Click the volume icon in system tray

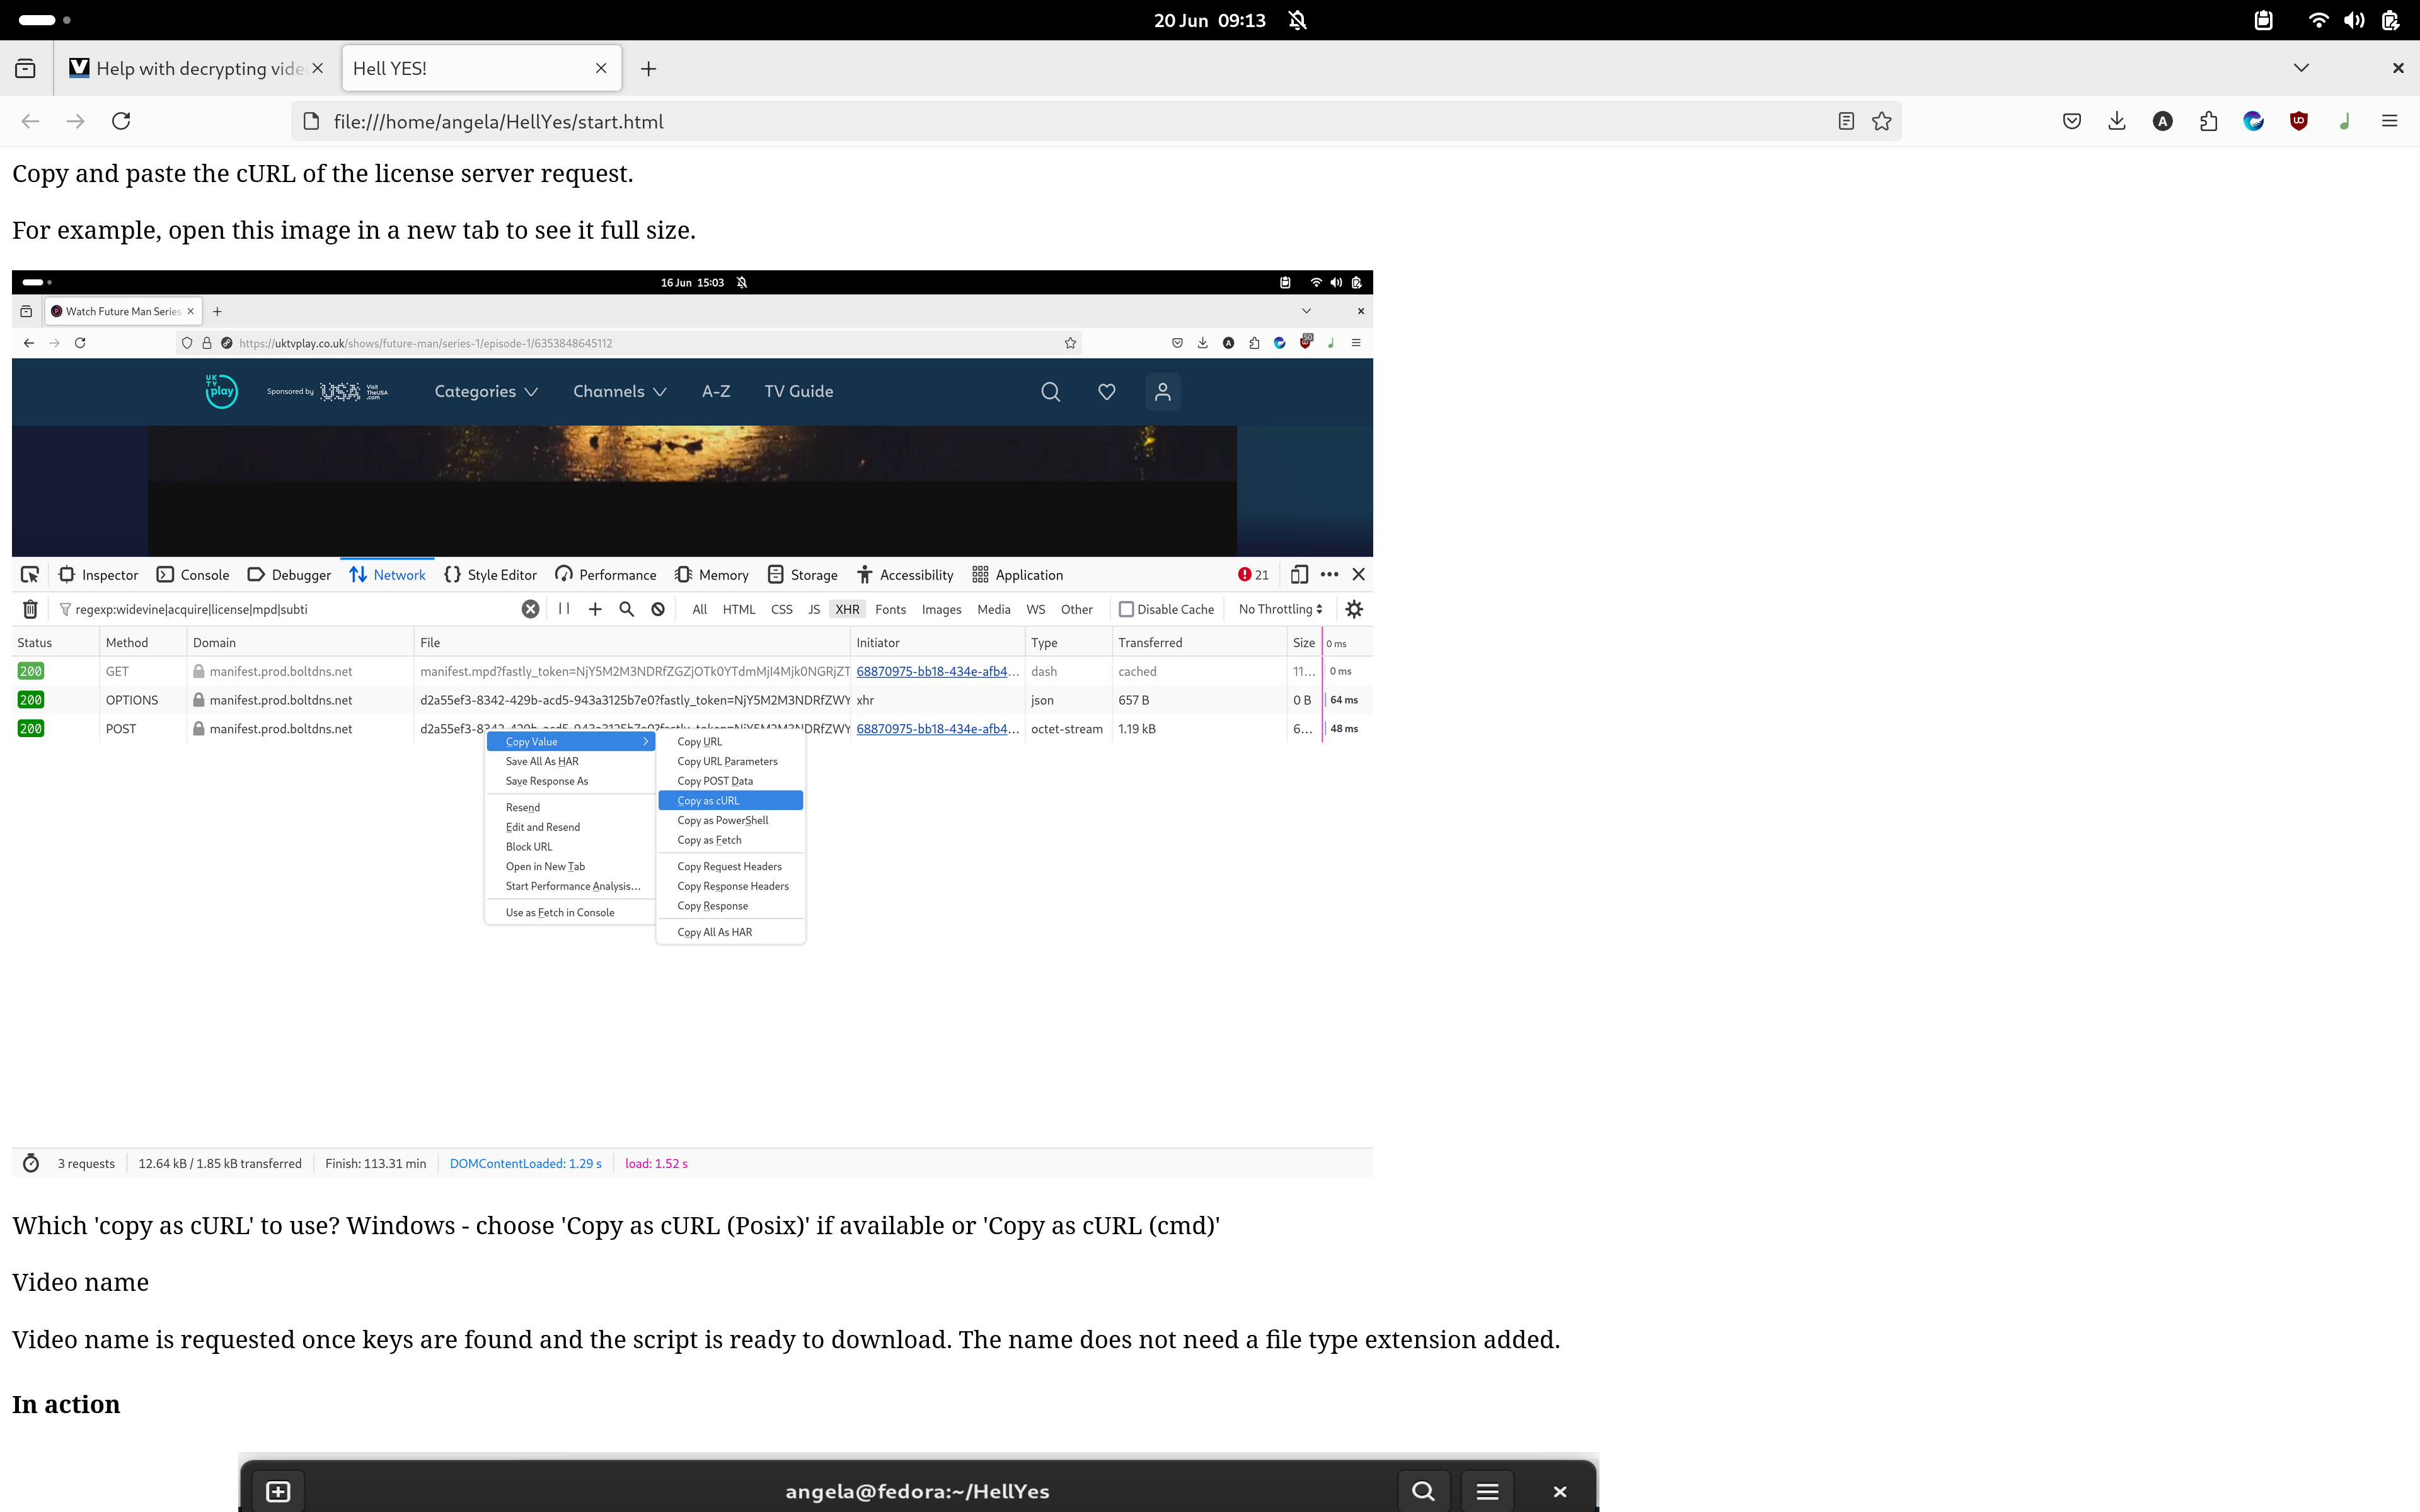(x=2354, y=20)
